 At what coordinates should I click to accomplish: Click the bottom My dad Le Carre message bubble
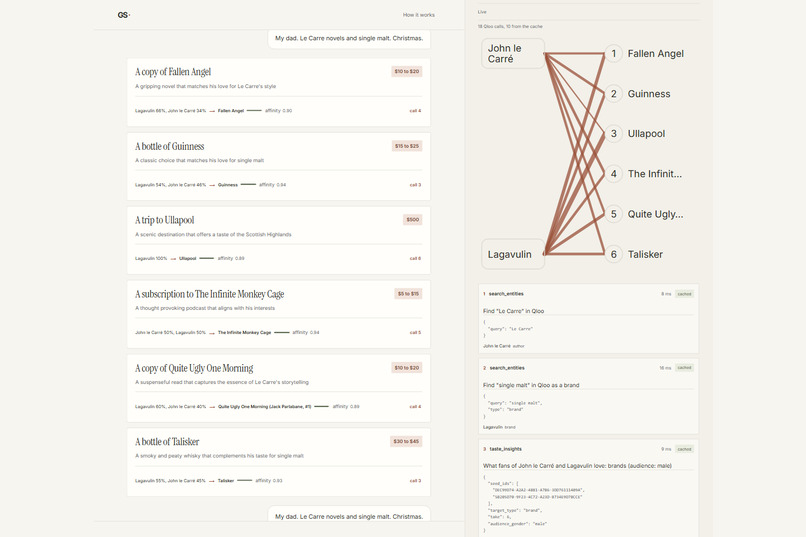coord(349,515)
